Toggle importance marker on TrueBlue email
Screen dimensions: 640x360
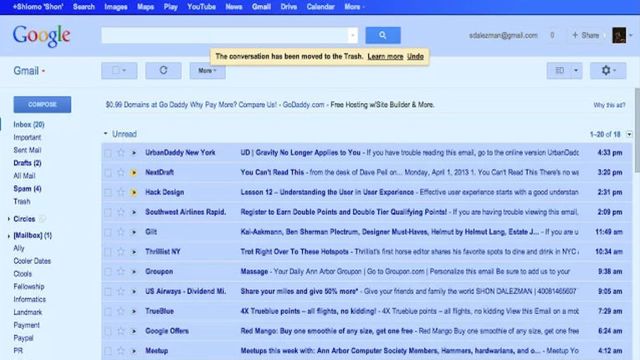(x=133, y=311)
